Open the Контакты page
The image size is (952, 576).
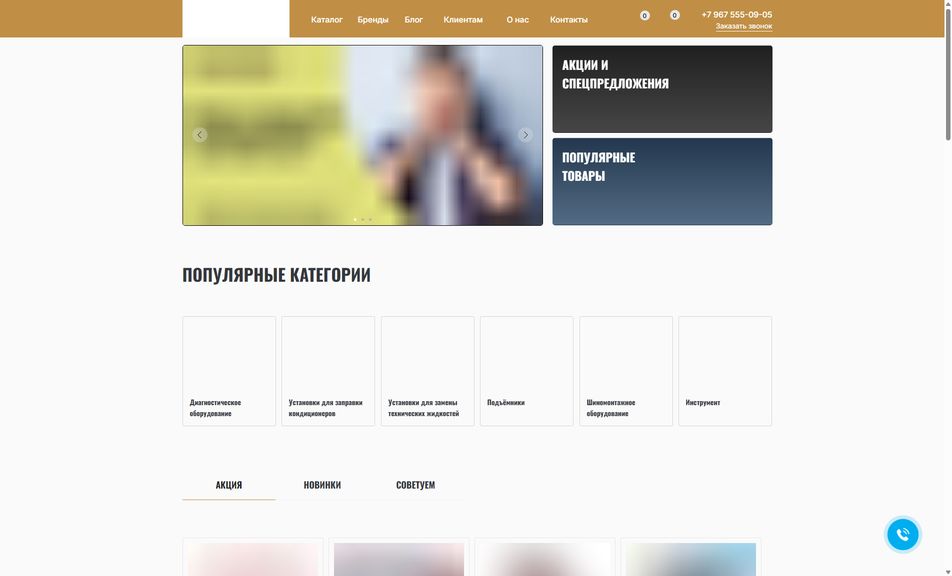click(x=569, y=19)
